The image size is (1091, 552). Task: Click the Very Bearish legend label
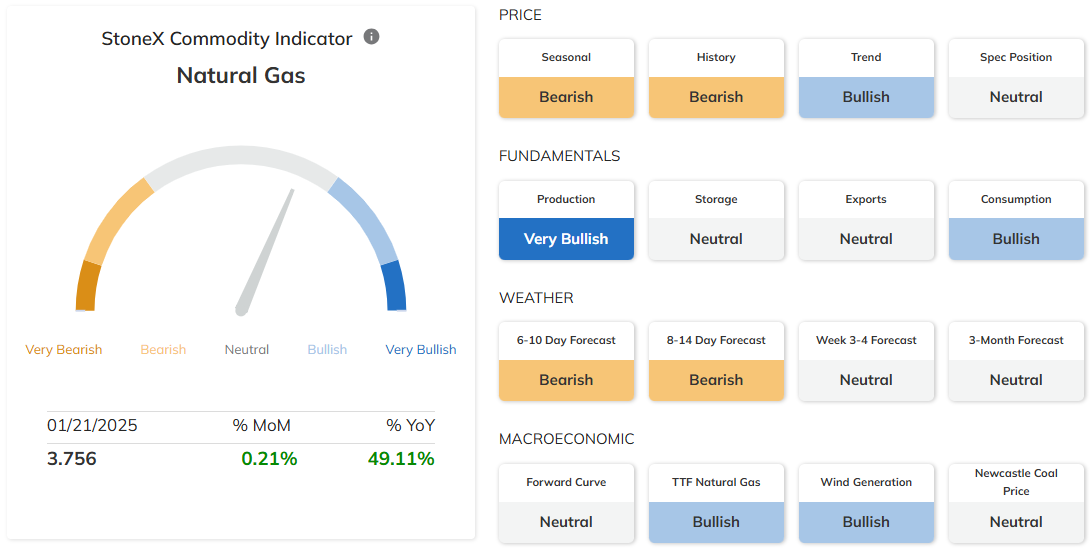tap(63, 349)
